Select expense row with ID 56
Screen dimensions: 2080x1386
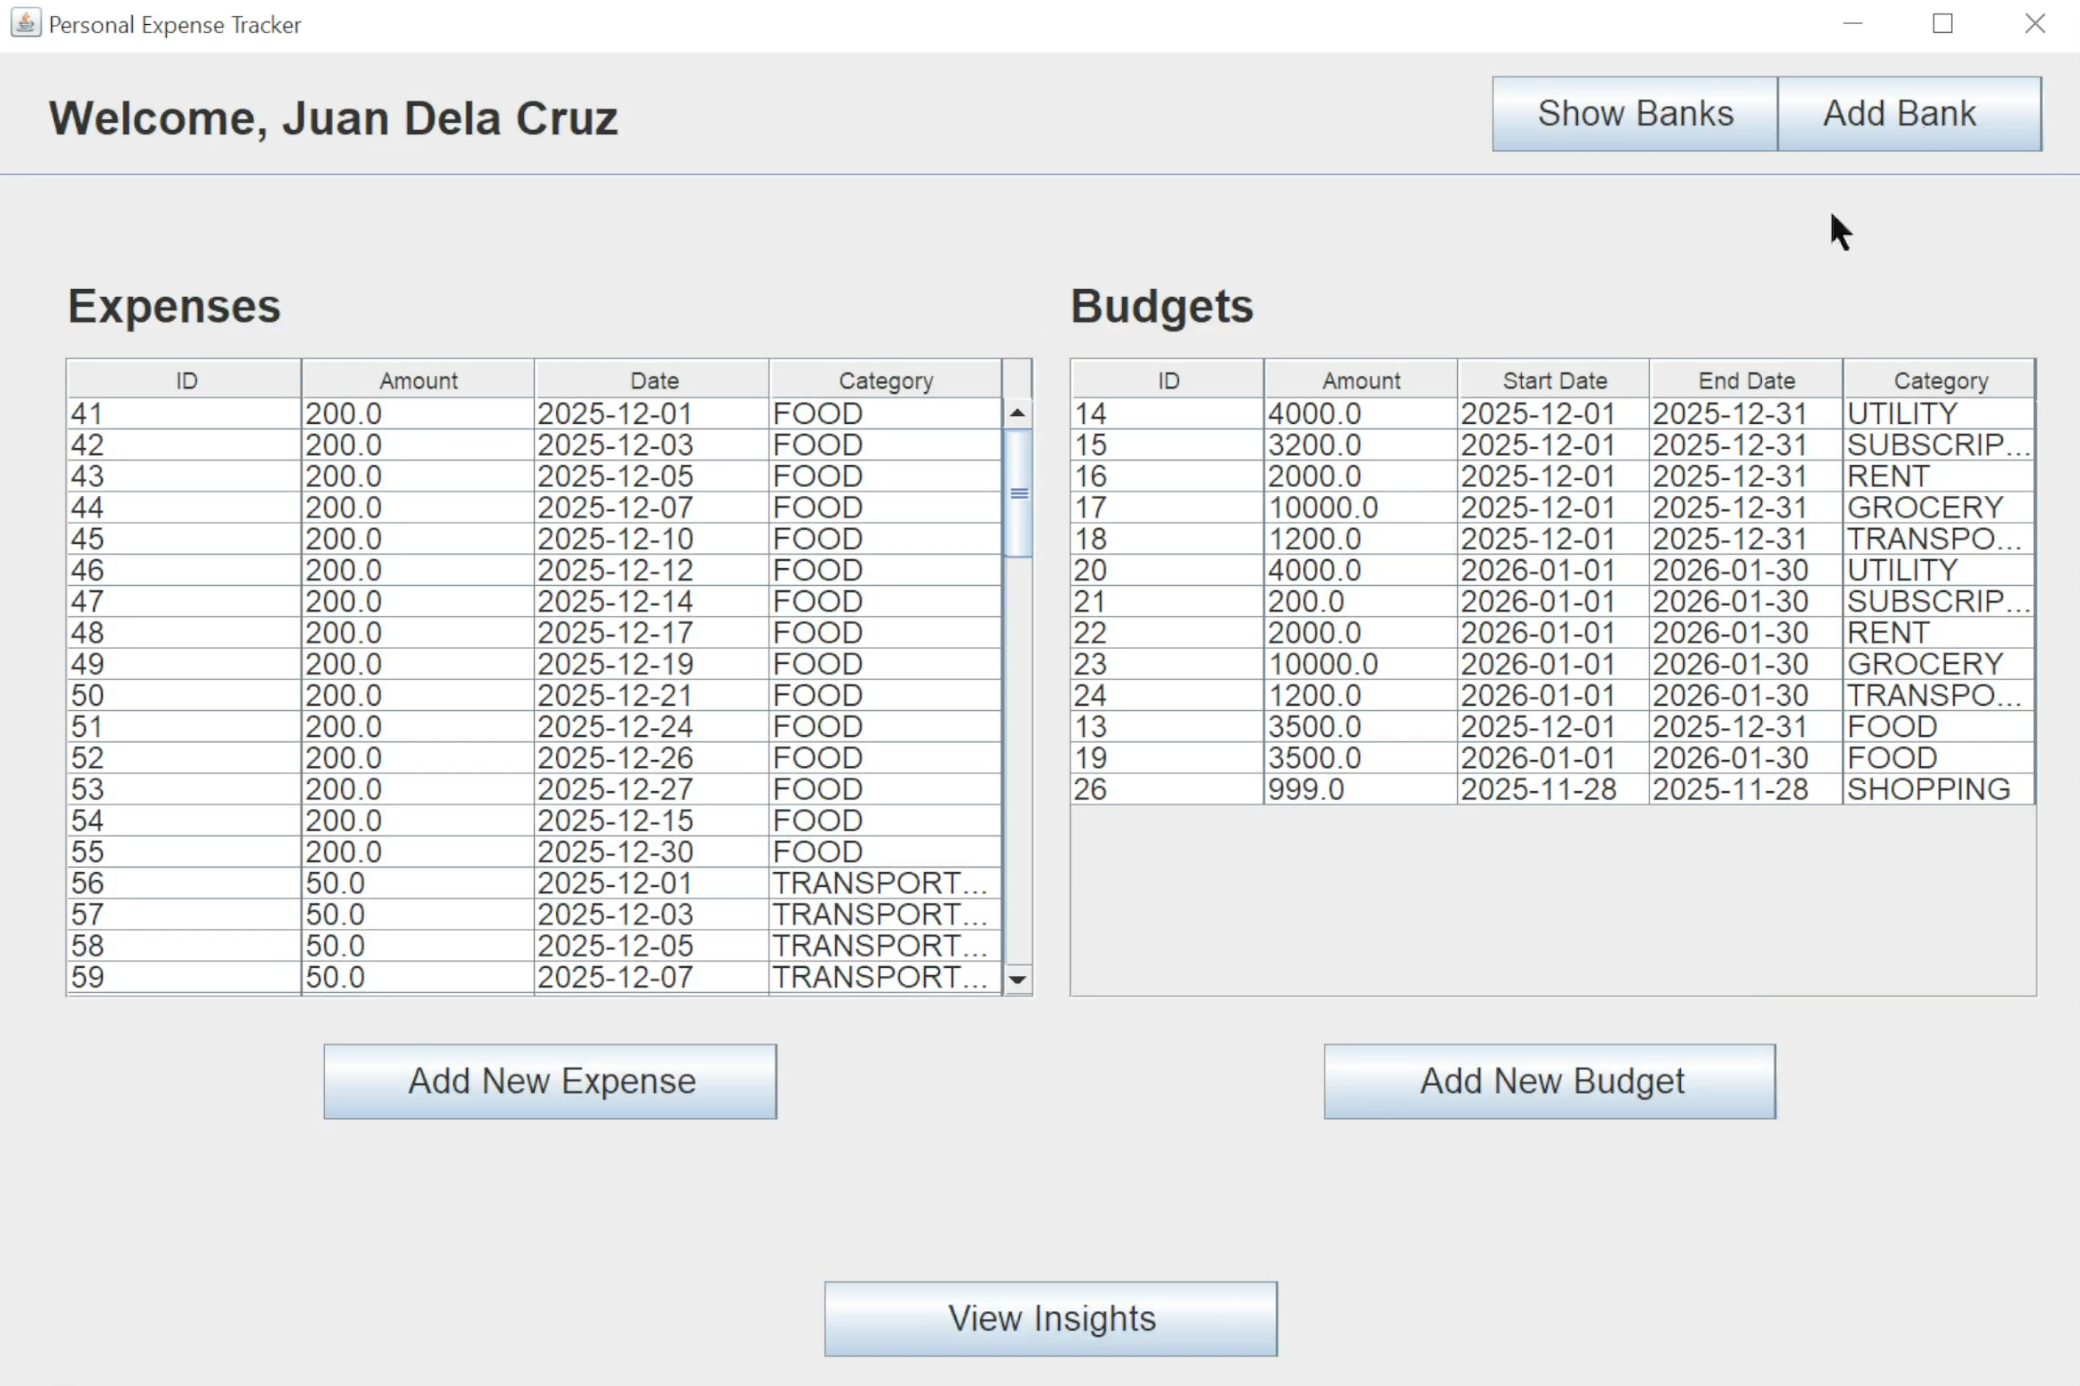tap(186, 883)
